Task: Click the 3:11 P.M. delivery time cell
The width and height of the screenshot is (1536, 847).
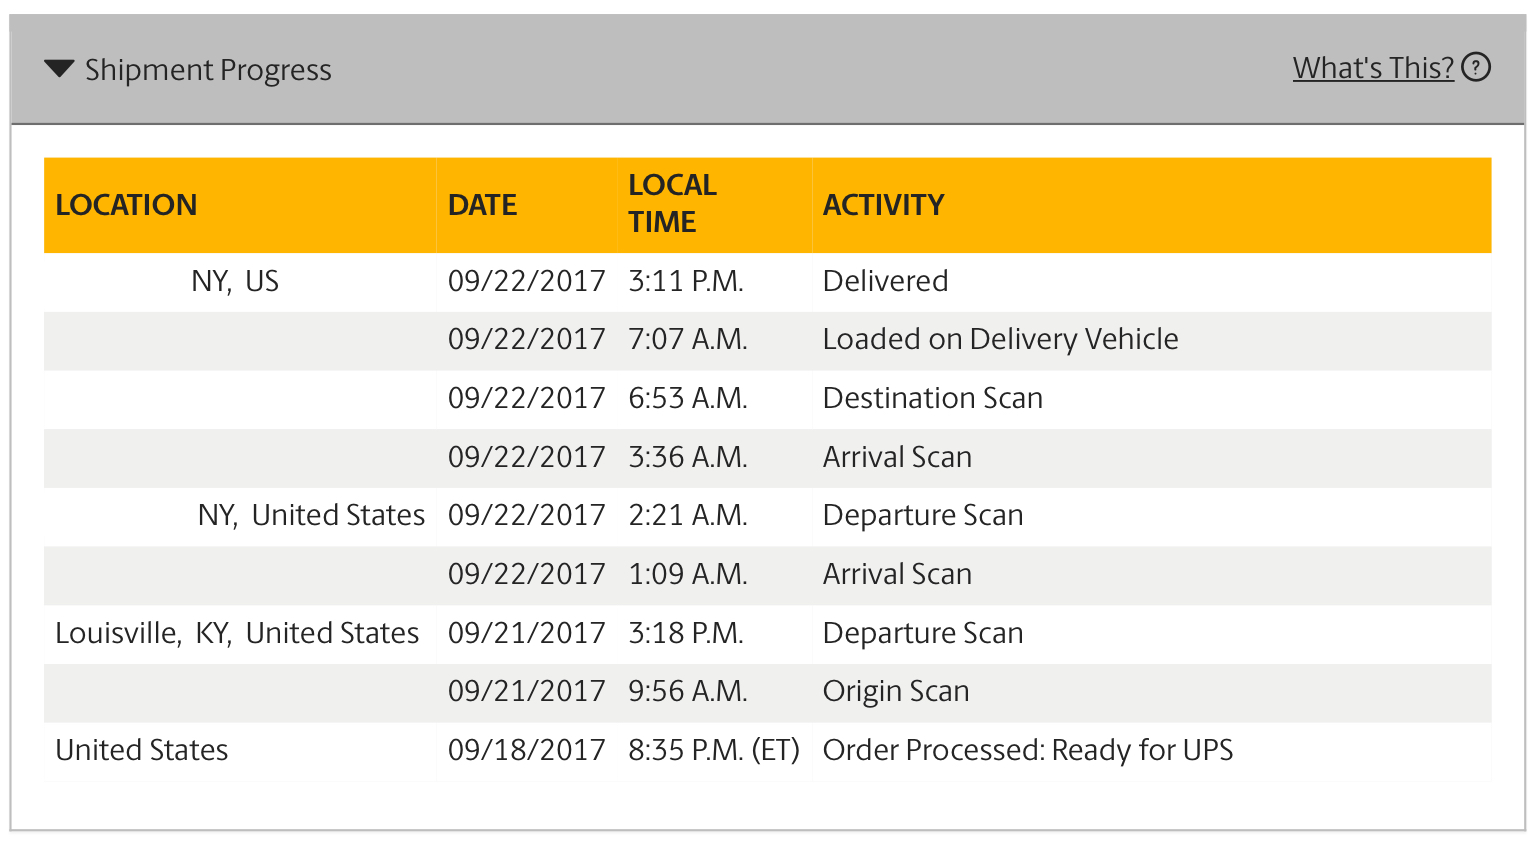Action: [686, 281]
